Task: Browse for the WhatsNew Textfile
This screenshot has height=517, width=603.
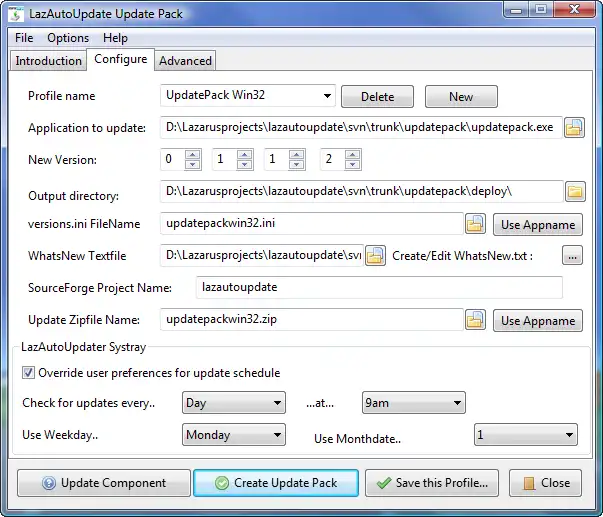Action: pyautogui.click(x=375, y=255)
